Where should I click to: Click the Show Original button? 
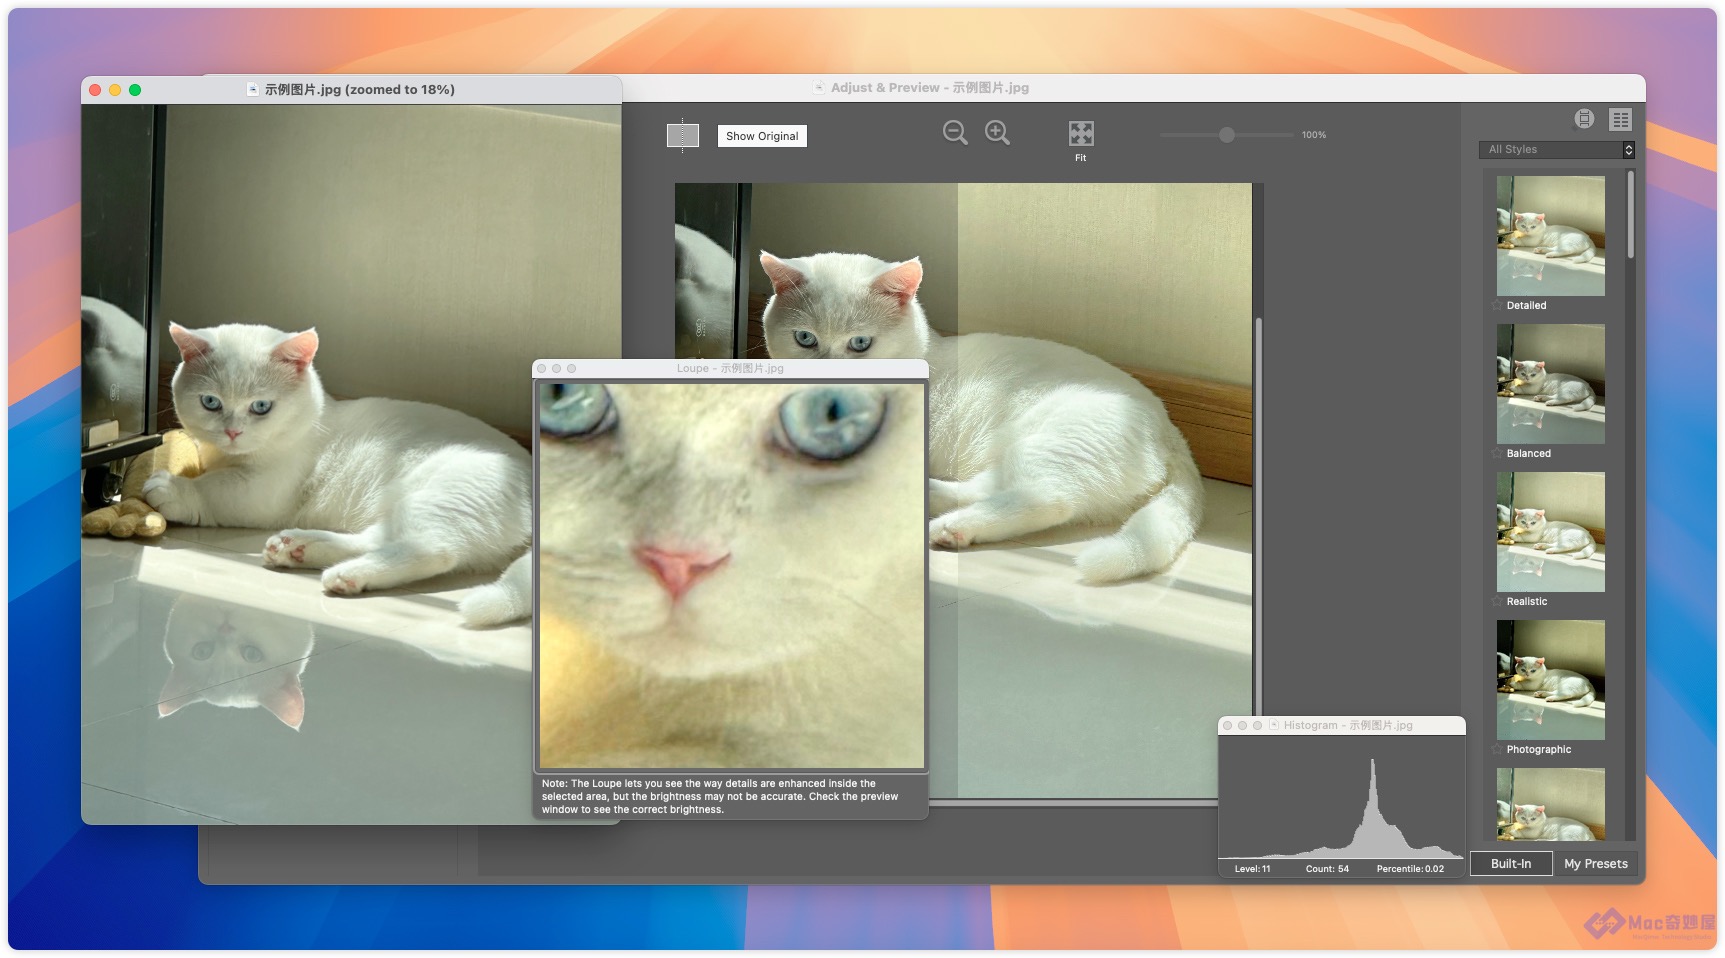point(762,136)
